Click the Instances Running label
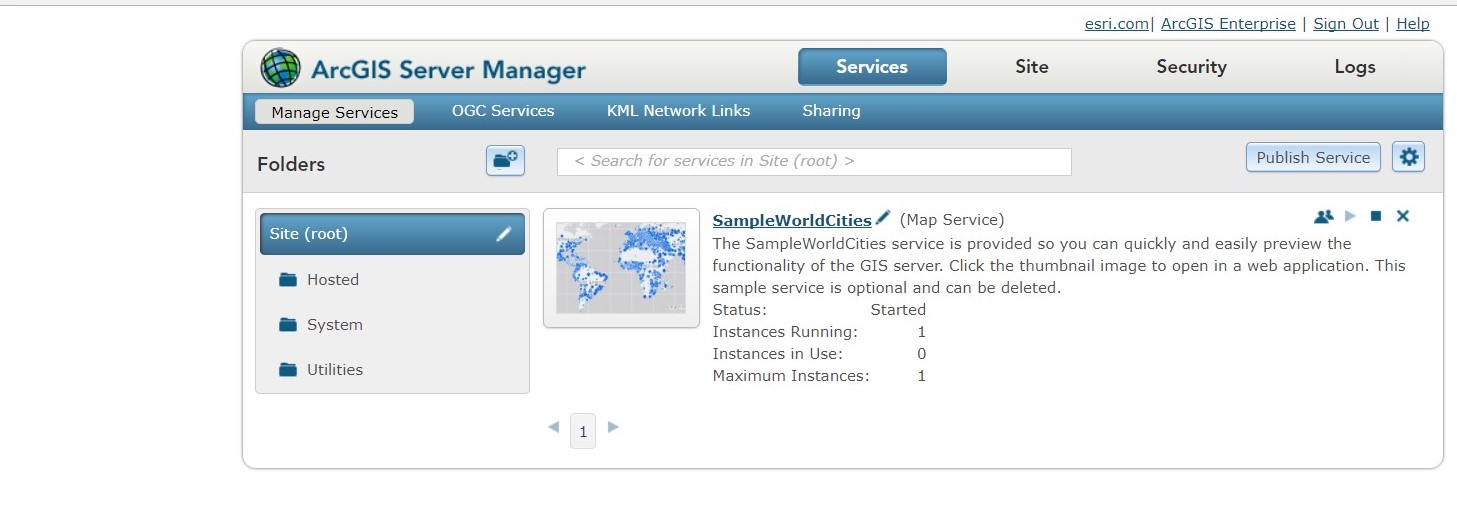The width and height of the screenshot is (1457, 531). point(785,332)
